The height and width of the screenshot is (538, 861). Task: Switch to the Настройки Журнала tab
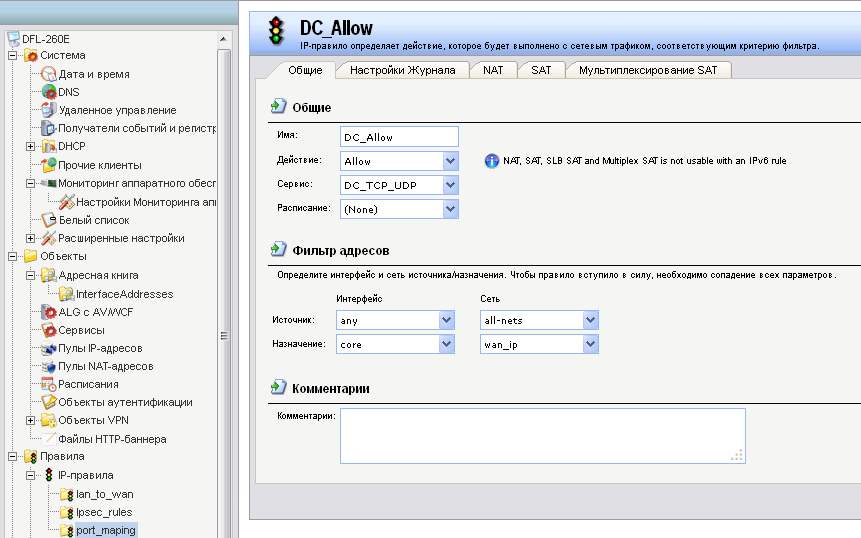coord(402,70)
